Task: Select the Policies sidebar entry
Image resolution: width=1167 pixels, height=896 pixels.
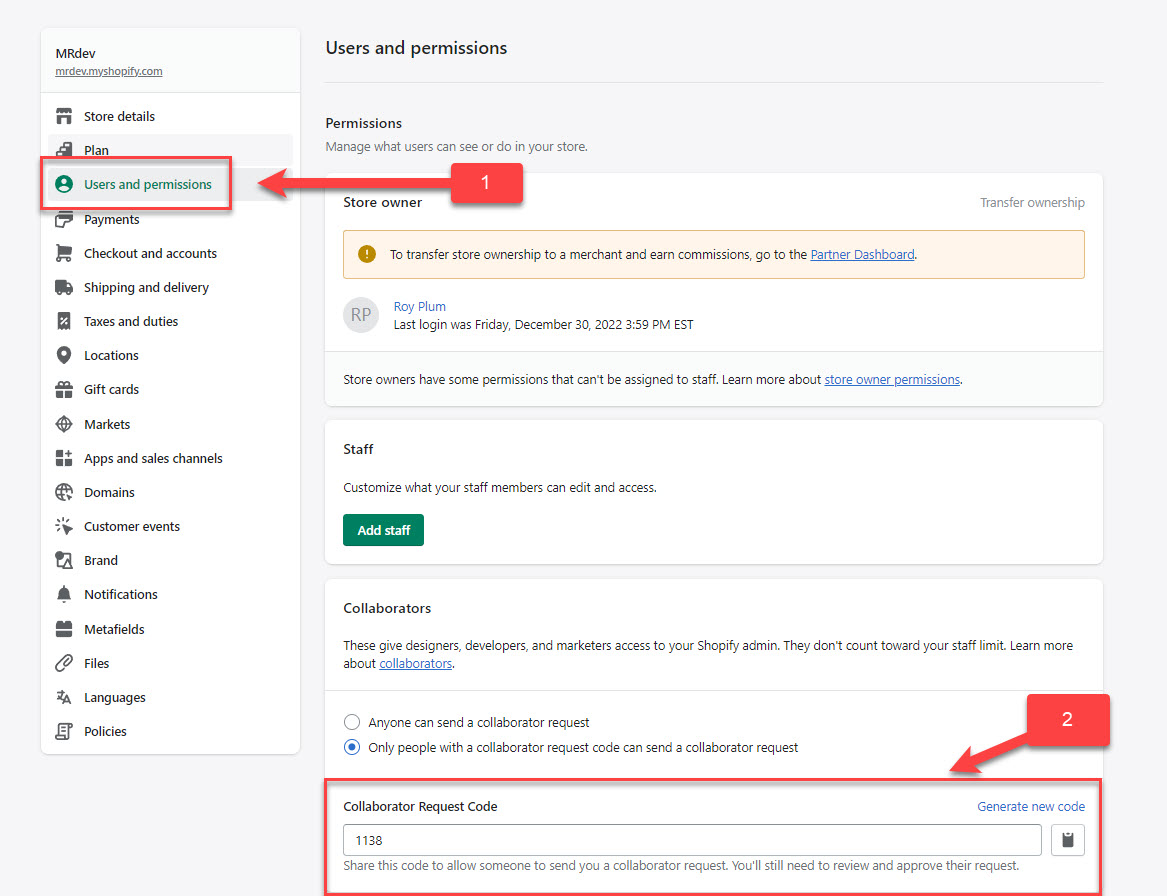Action: (x=103, y=731)
